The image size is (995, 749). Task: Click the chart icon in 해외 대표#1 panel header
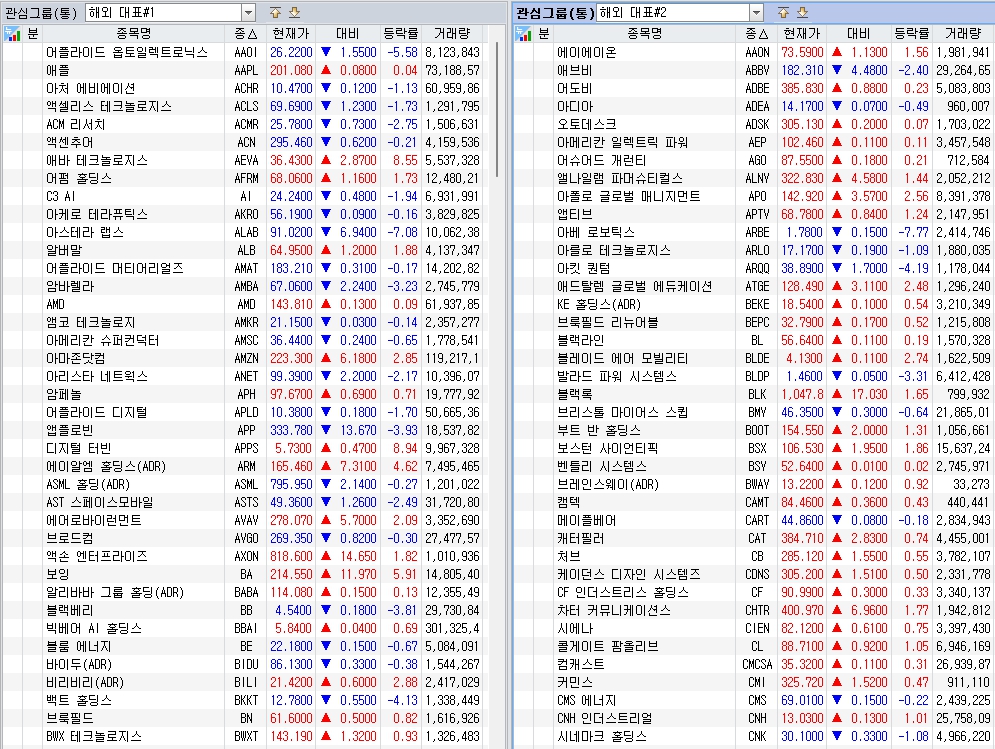(x=12, y=34)
